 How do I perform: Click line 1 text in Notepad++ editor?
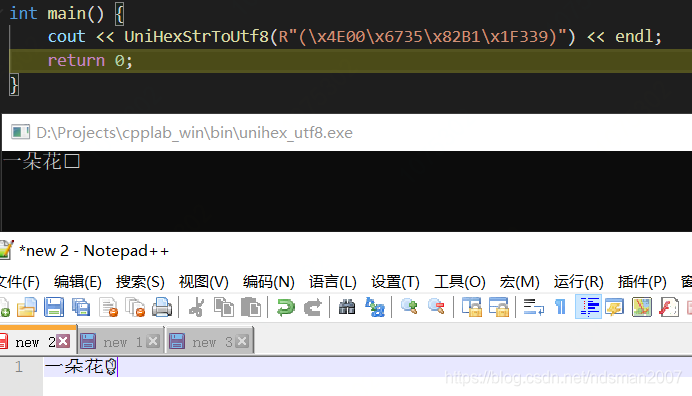81,366
